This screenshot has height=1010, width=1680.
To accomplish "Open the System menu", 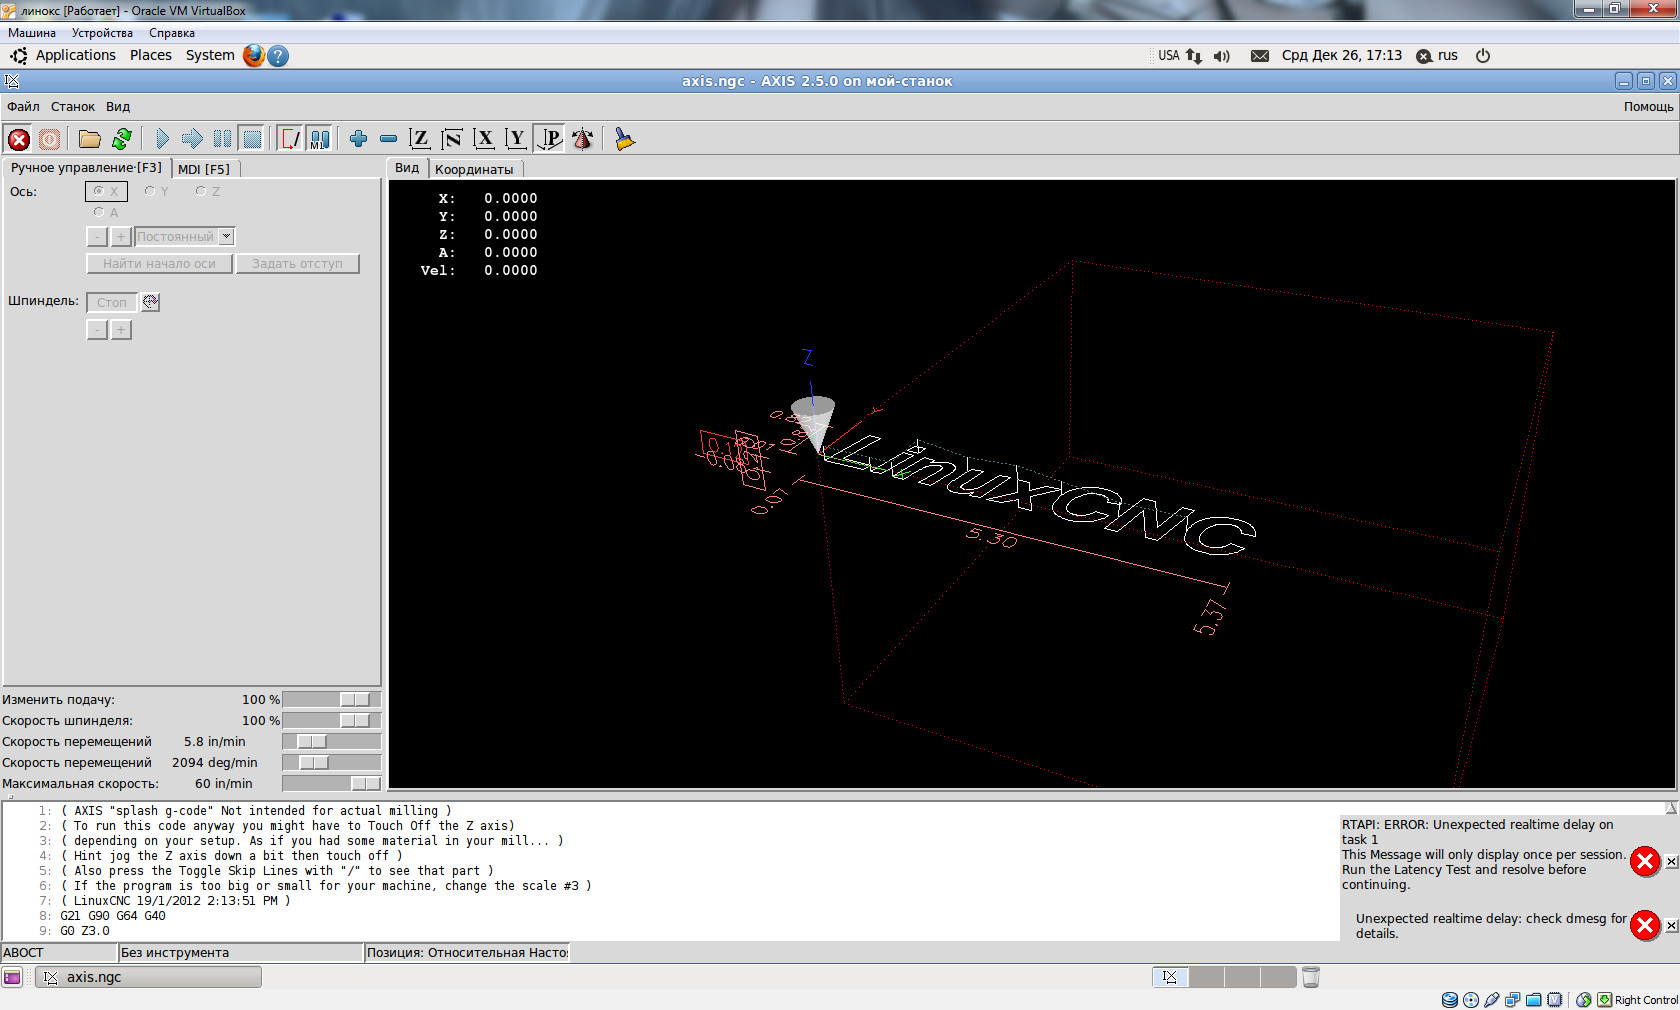I will coord(210,56).
